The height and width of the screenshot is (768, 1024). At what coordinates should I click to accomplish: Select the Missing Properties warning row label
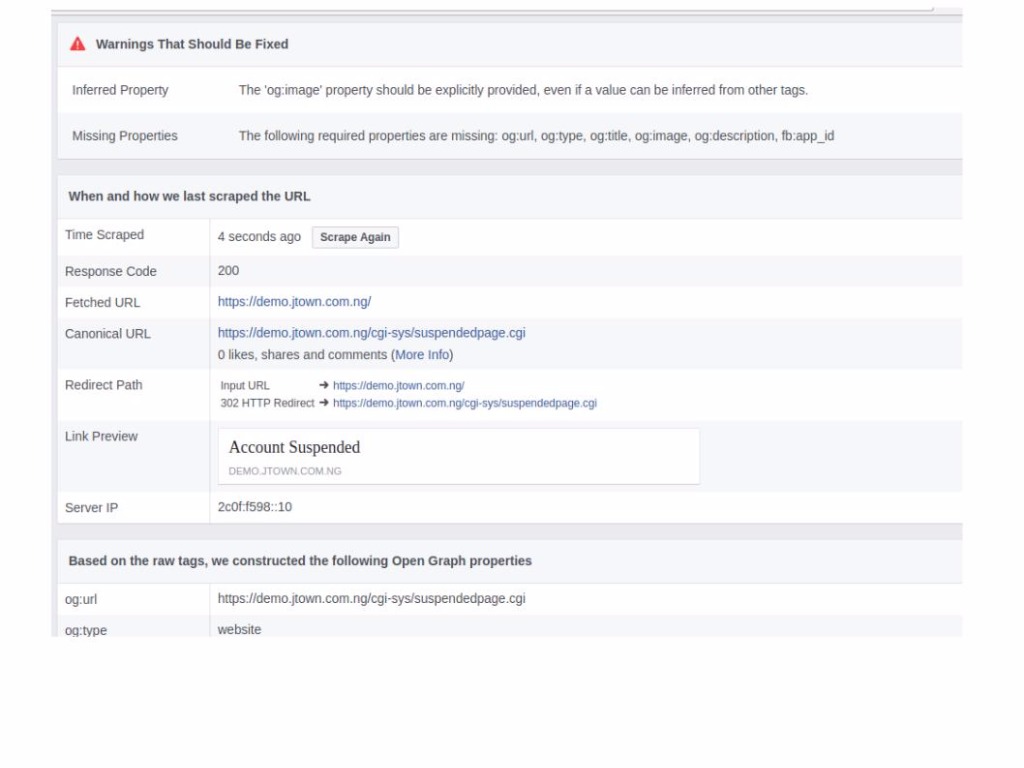point(125,136)
